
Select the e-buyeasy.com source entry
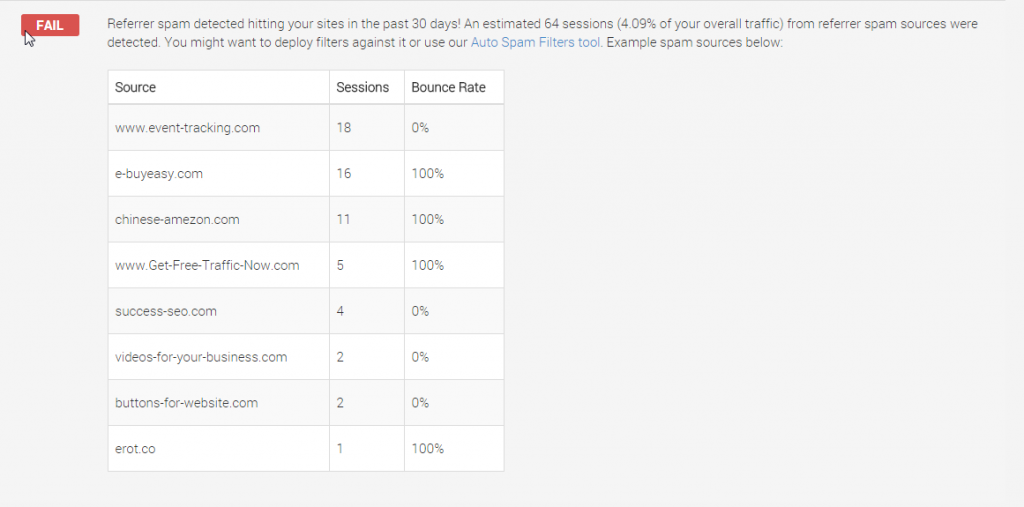(159, 174)
